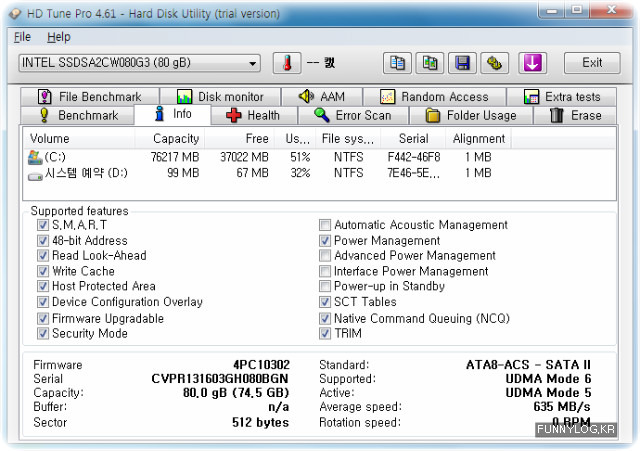Click the 512 bytes sector value
This screenshot has width=640, height=451.
coord(260,422)
